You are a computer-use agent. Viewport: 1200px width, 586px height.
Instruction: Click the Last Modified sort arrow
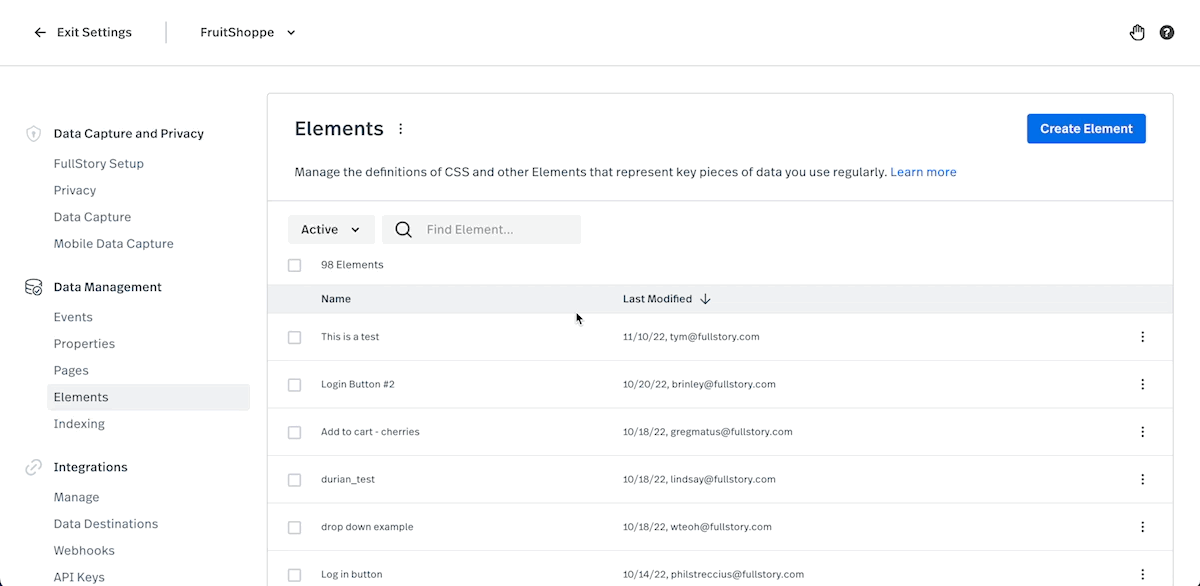pos(705,299)
